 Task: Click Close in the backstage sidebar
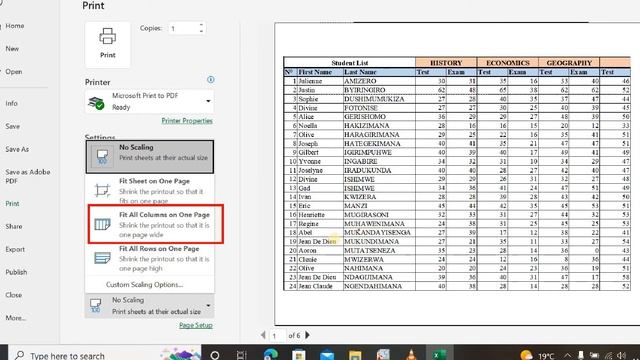(13, 295)
